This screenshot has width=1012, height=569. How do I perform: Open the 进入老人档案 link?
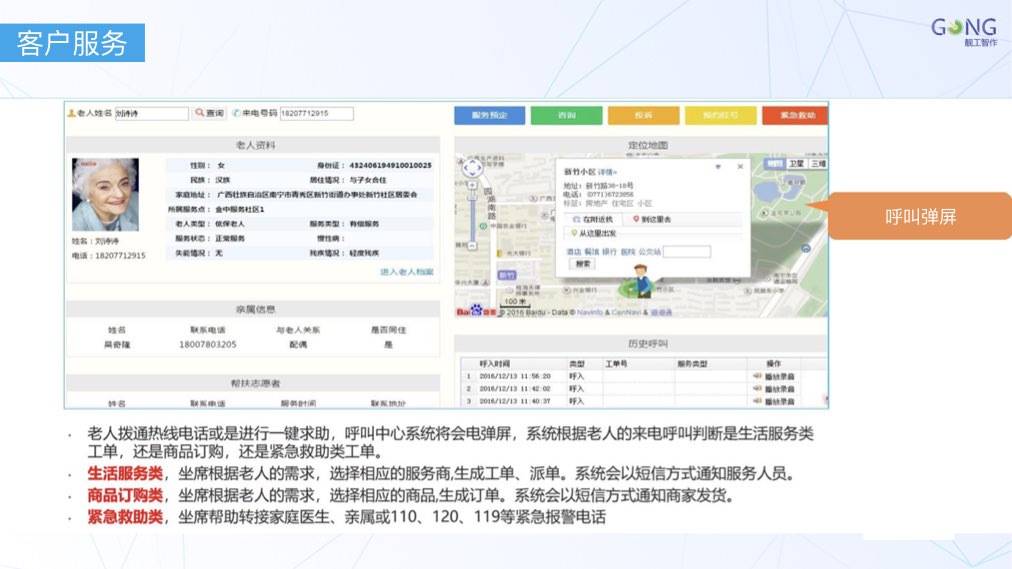click(407, 272)
